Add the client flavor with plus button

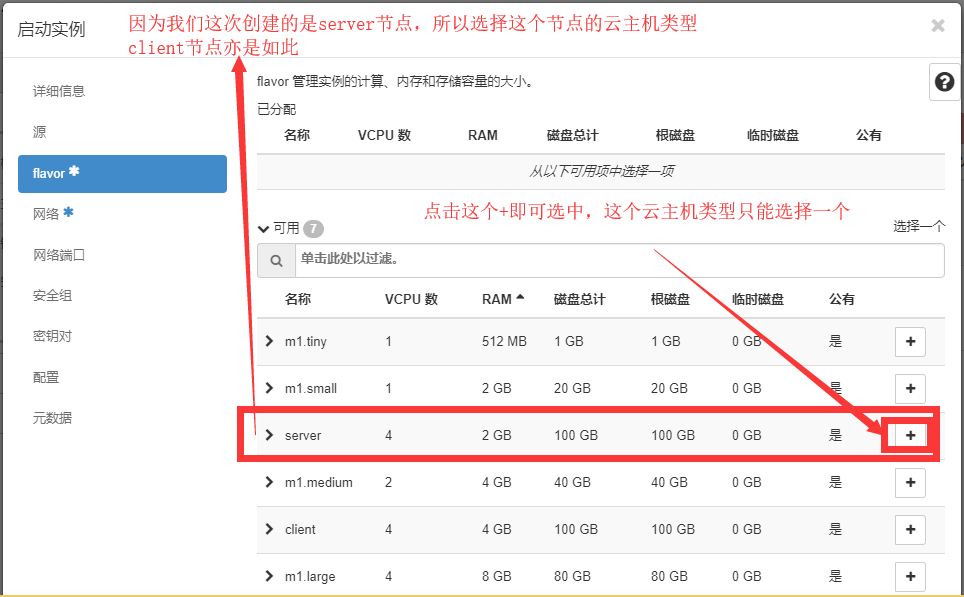(909, 529)
